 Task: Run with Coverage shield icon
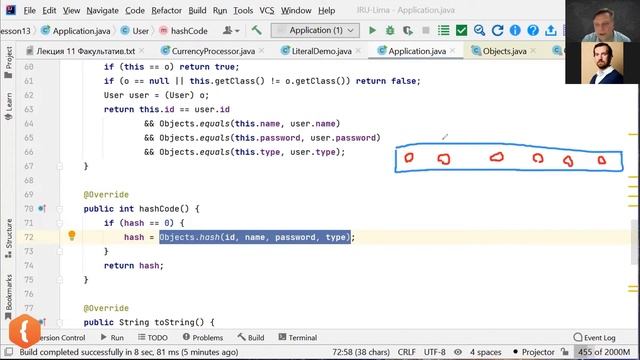tap(407, 31)
